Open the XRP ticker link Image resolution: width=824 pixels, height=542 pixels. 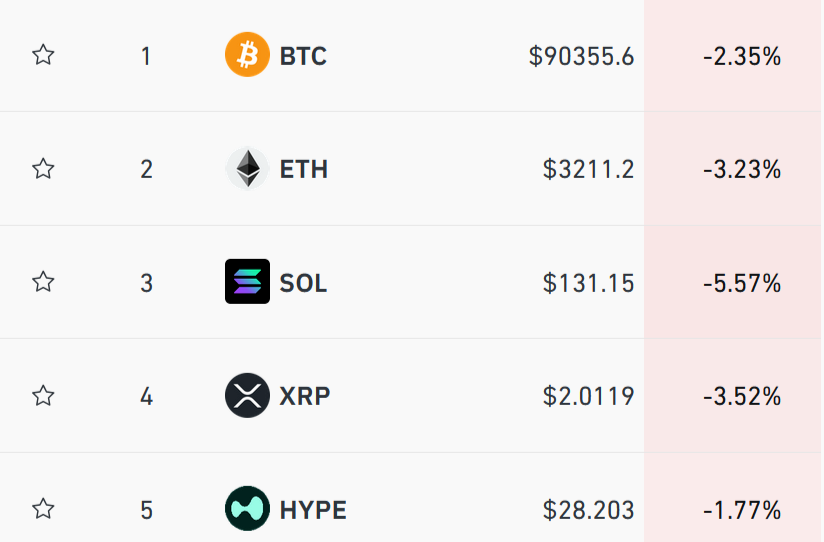pos(304,396)
